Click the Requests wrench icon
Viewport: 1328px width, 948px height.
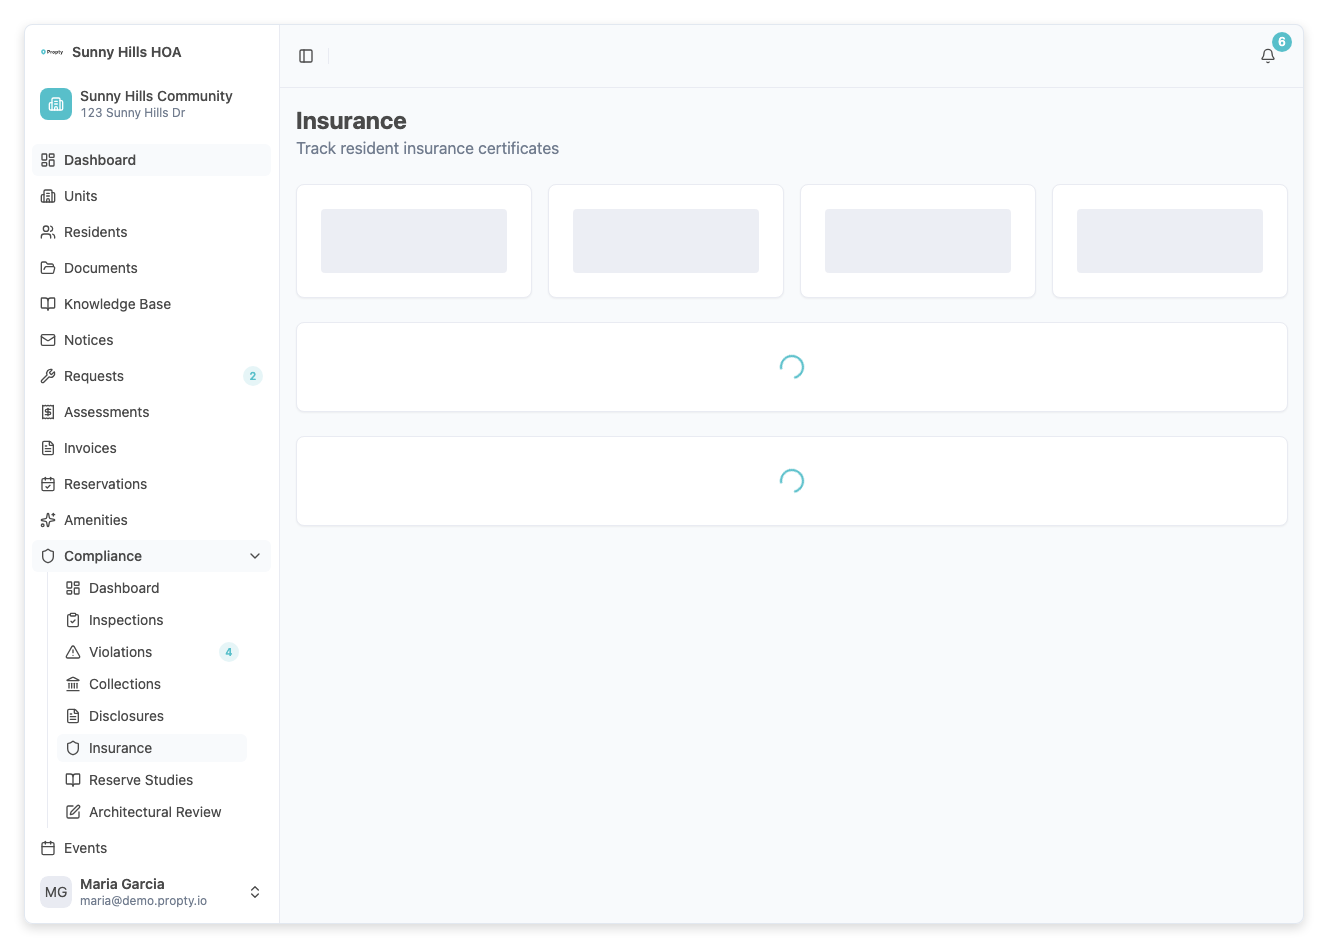coord(48,376)
